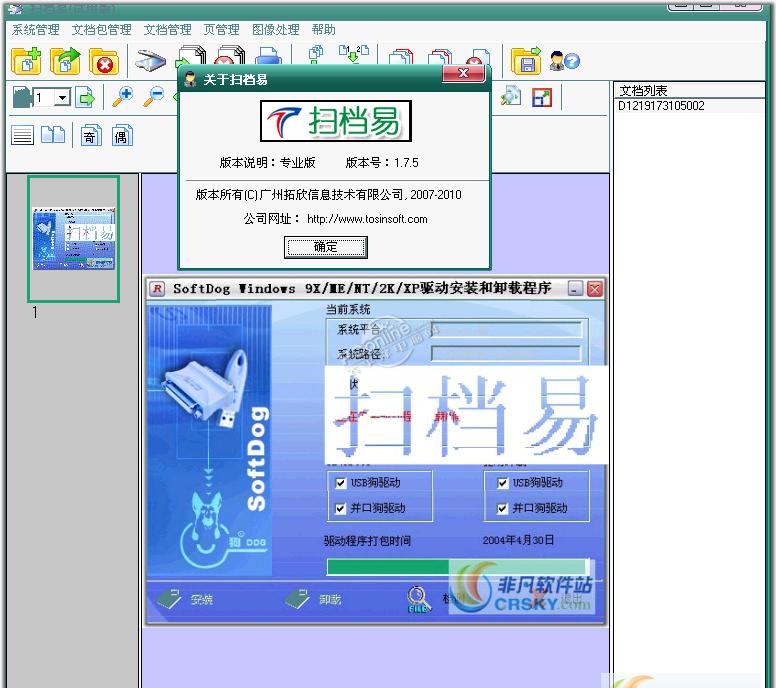This screenshot has width=776, height=688.
Task: Close the 关于扫档易 dialog
Action: pos(463,73)
